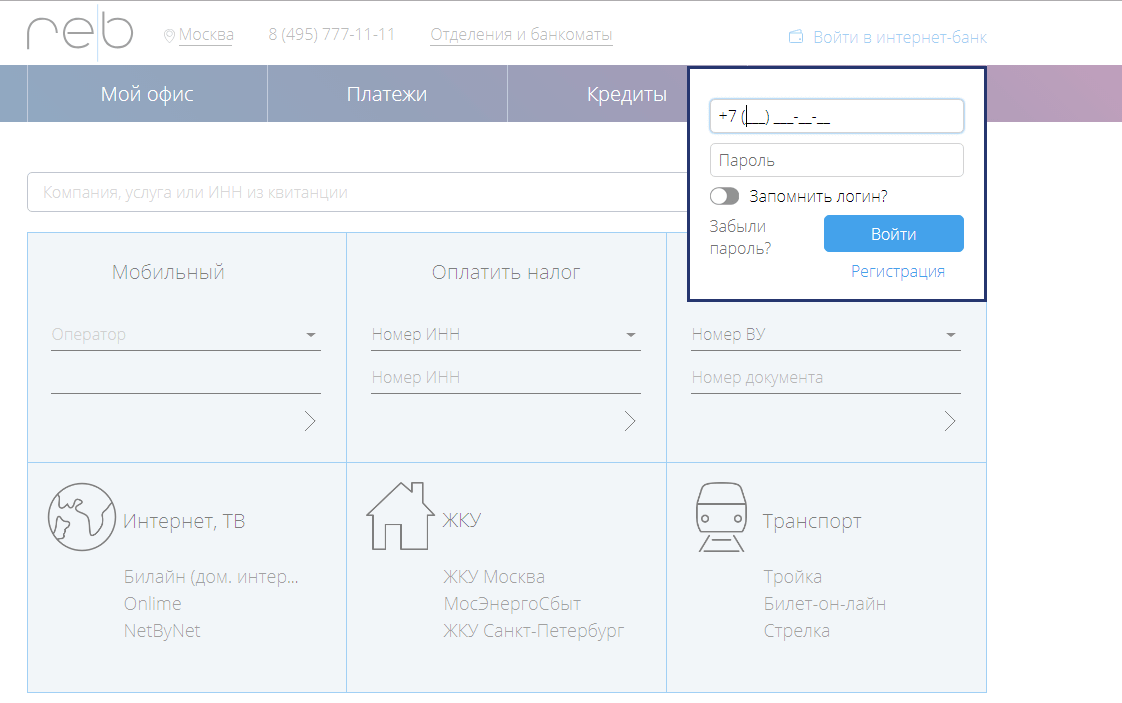Click the Забыли пароль link

[x=740, y=238]
